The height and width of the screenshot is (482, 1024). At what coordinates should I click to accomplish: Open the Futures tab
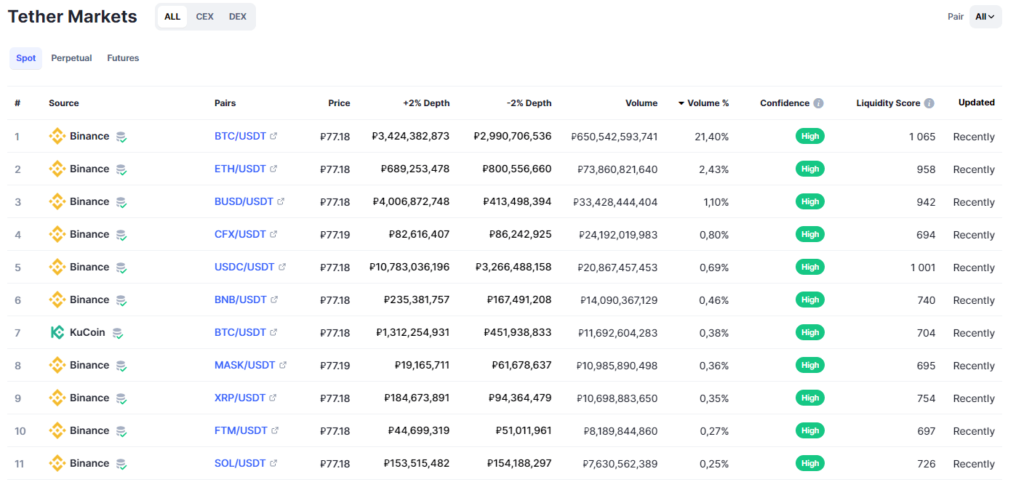click(123, 58)
